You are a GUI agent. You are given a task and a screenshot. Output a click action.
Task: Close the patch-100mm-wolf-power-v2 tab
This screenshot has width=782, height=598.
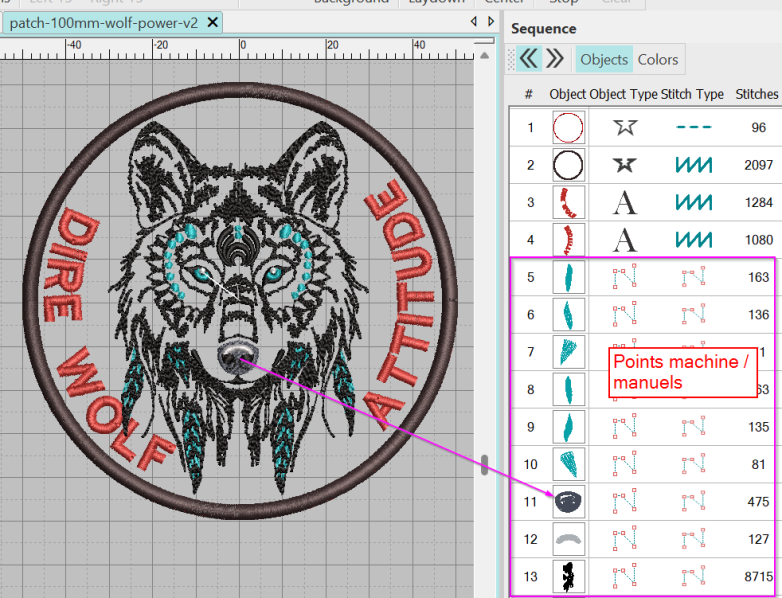click(212, 22)
